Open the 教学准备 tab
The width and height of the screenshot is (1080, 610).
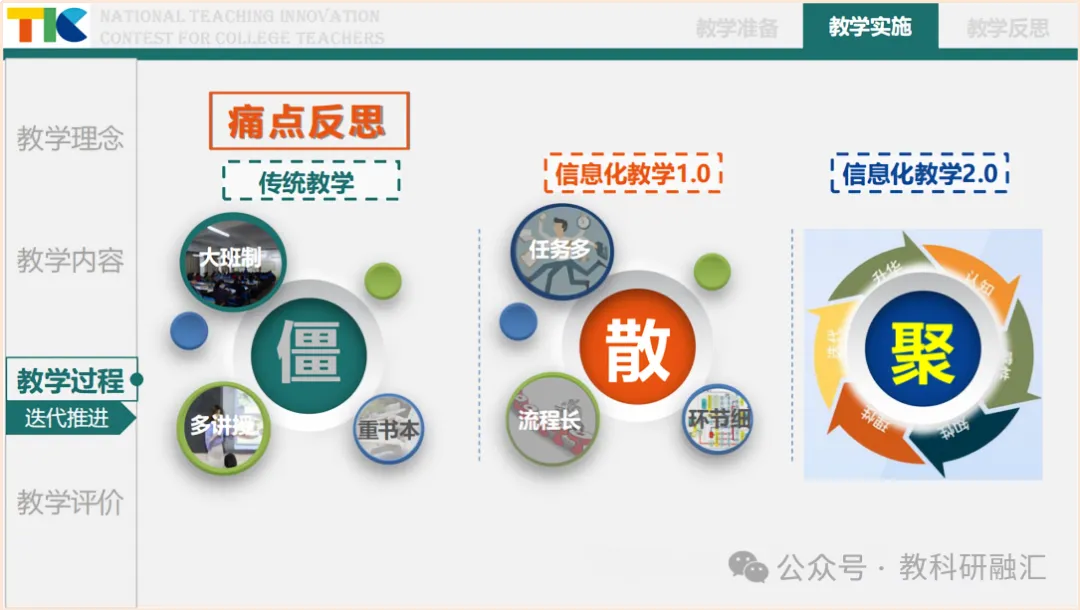point(737,28)
